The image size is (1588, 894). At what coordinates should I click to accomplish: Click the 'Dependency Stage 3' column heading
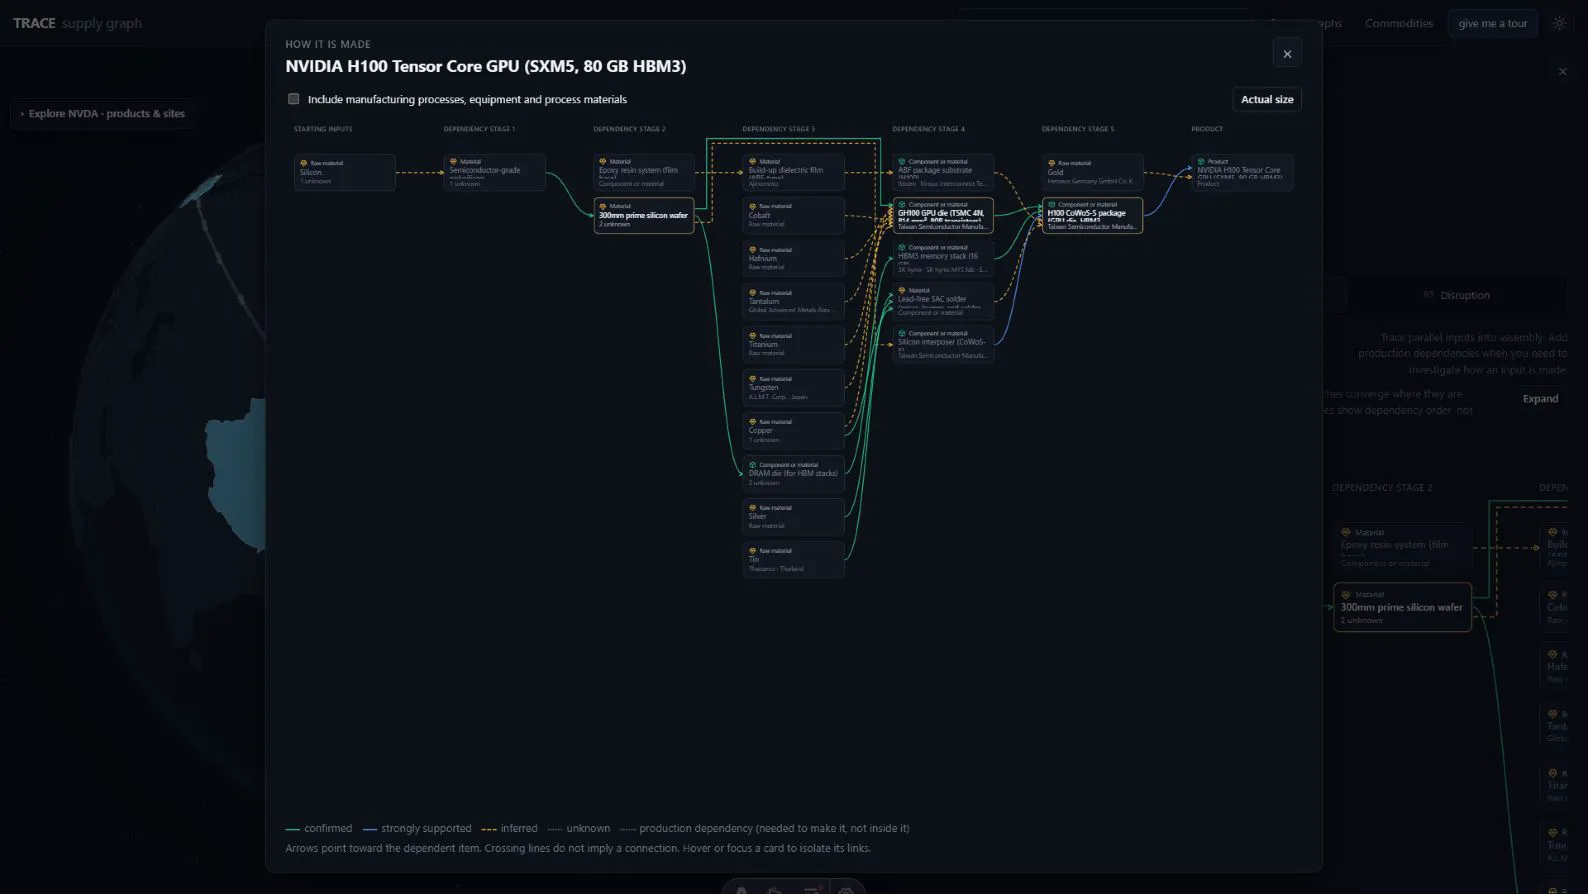[x=778, y=129]
